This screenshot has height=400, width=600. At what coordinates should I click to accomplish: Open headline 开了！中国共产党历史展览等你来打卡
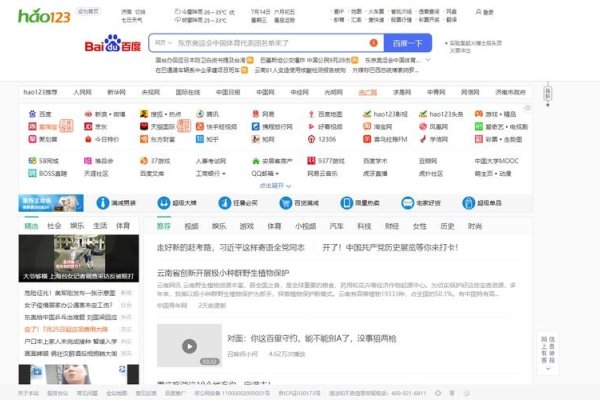click(390, 248)
